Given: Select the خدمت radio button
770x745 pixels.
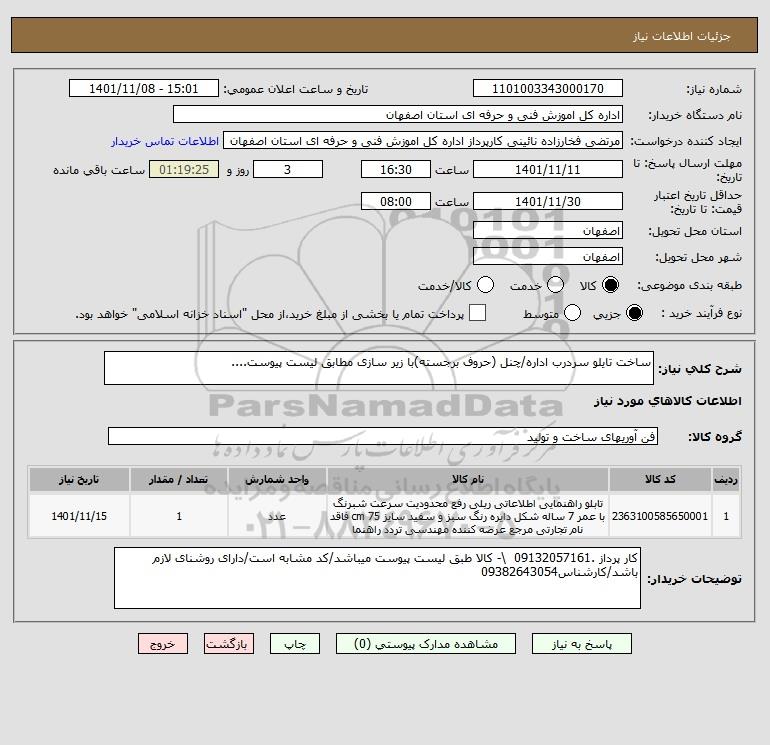Looking at the screenshot, I should (555, 285).
